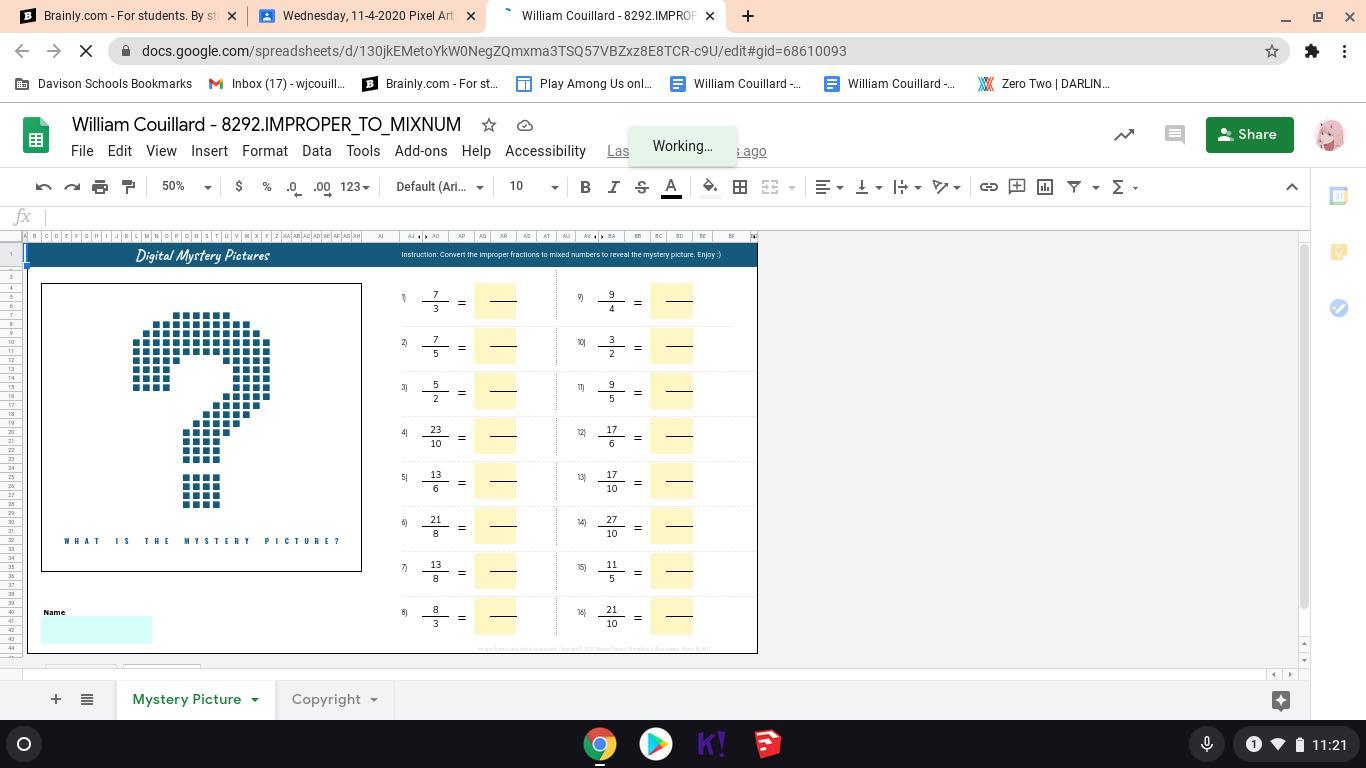Open the Format menu
The height and width of the screenshot is (768, 1366).
[x=264, y=151]
